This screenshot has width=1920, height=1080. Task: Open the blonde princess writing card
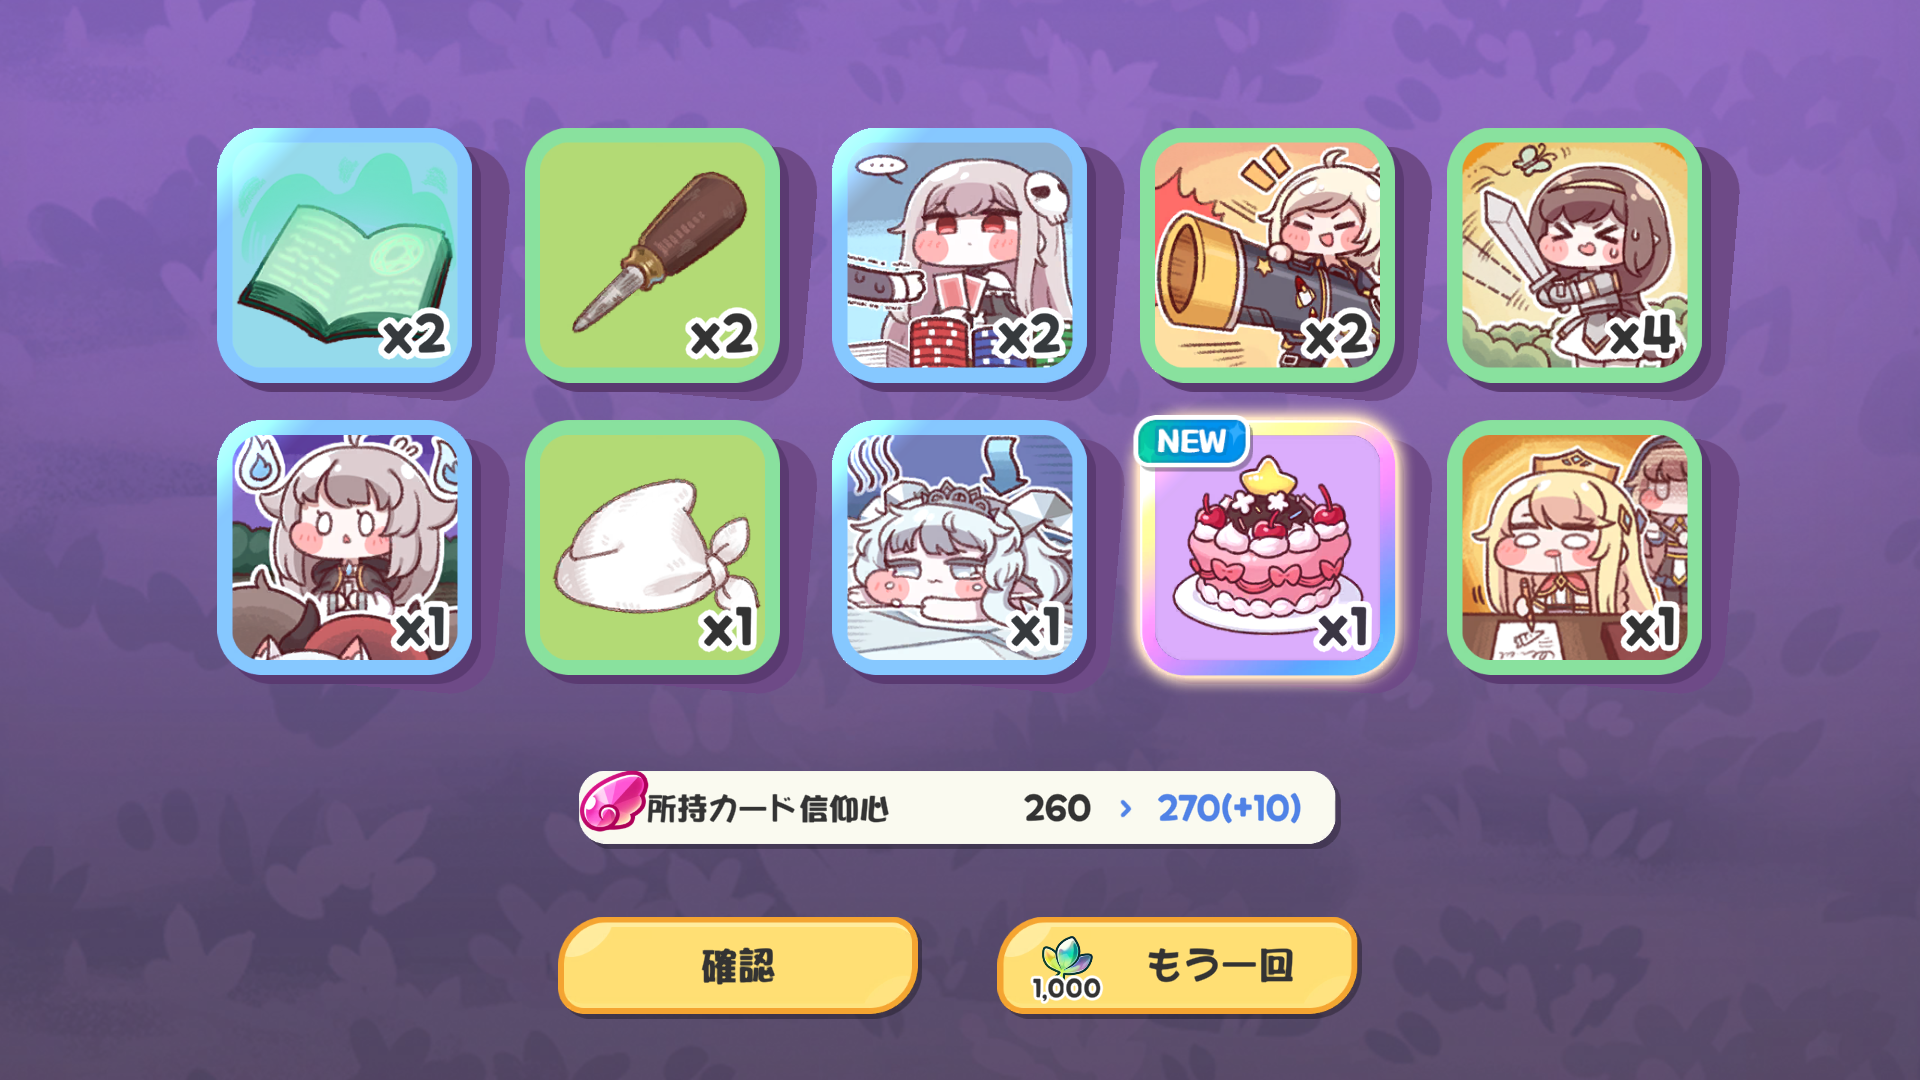pyautogui.click(x=1574, y=547)
